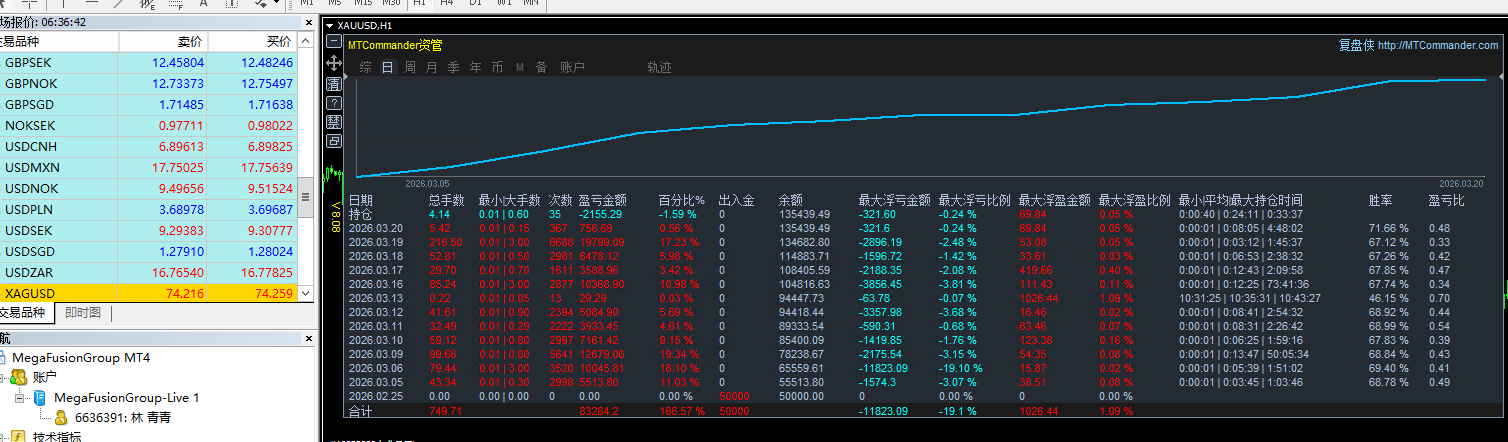This screenshot has width=1508, height=442.
Task: Expand the 技术指标 indicators node
Action: tap(3, 437)
